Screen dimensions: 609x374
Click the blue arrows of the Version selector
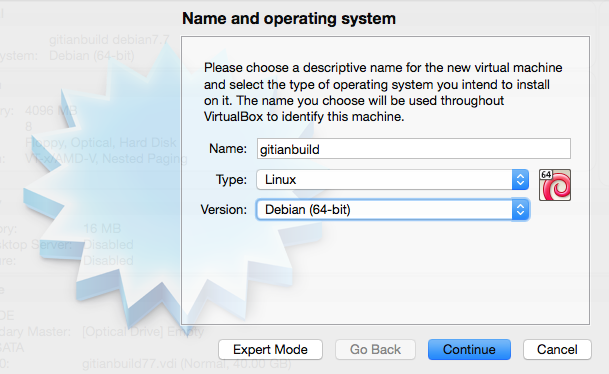click(520, 210)
